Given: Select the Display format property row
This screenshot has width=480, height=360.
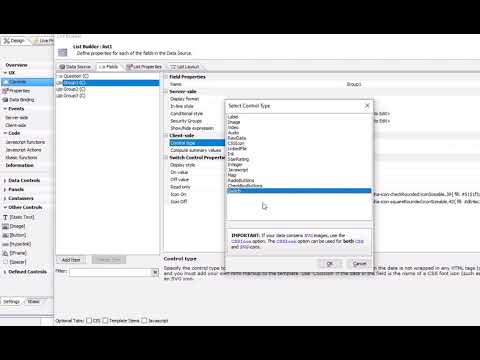Looking at the screenshot, I should (x=184, y=99).
